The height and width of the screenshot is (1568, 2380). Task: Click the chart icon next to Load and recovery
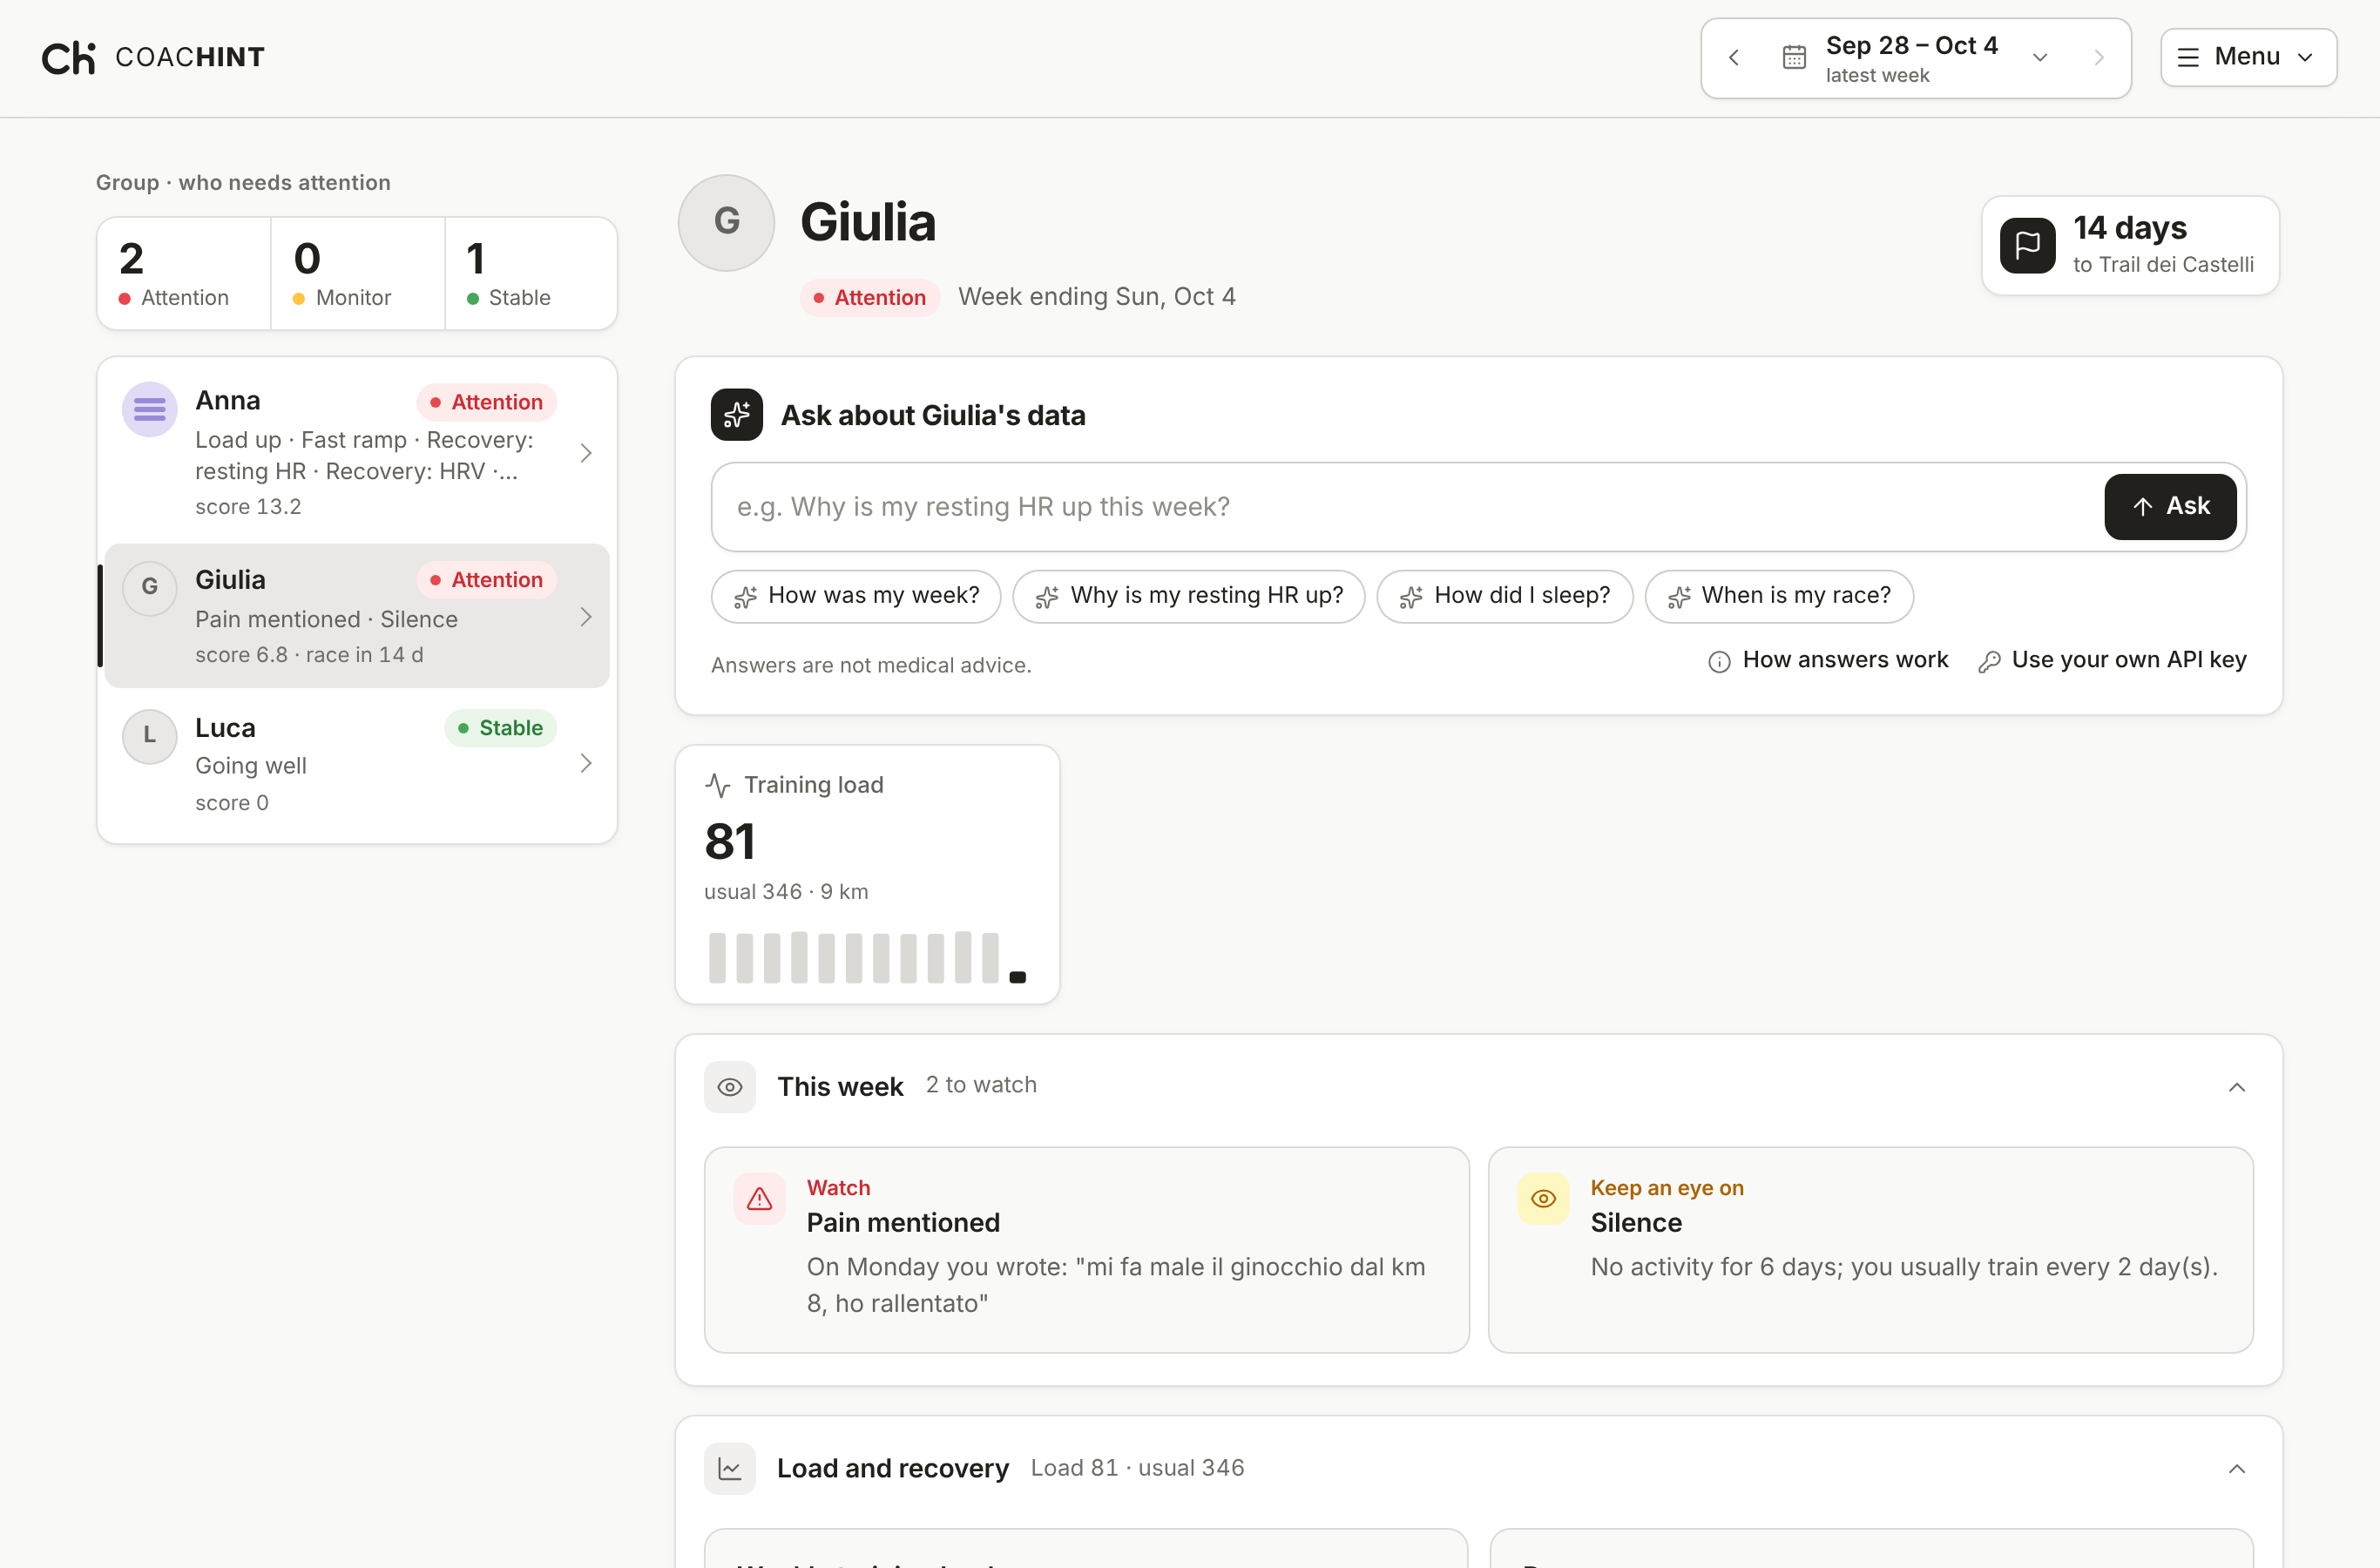pyautogui.click(x=729, y=1469)
